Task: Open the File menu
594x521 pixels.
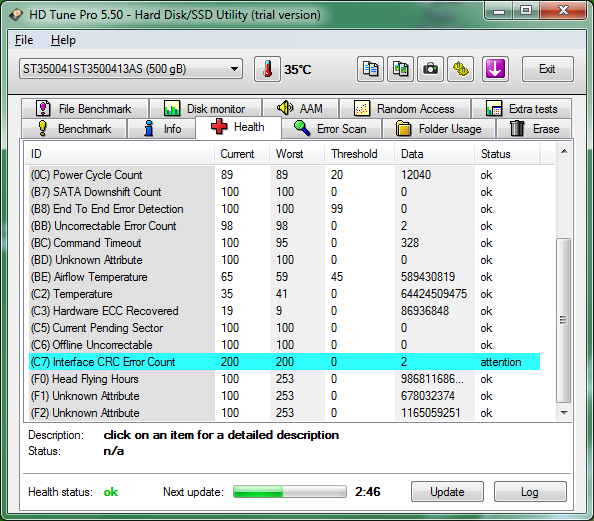Action: click(24, 40)
